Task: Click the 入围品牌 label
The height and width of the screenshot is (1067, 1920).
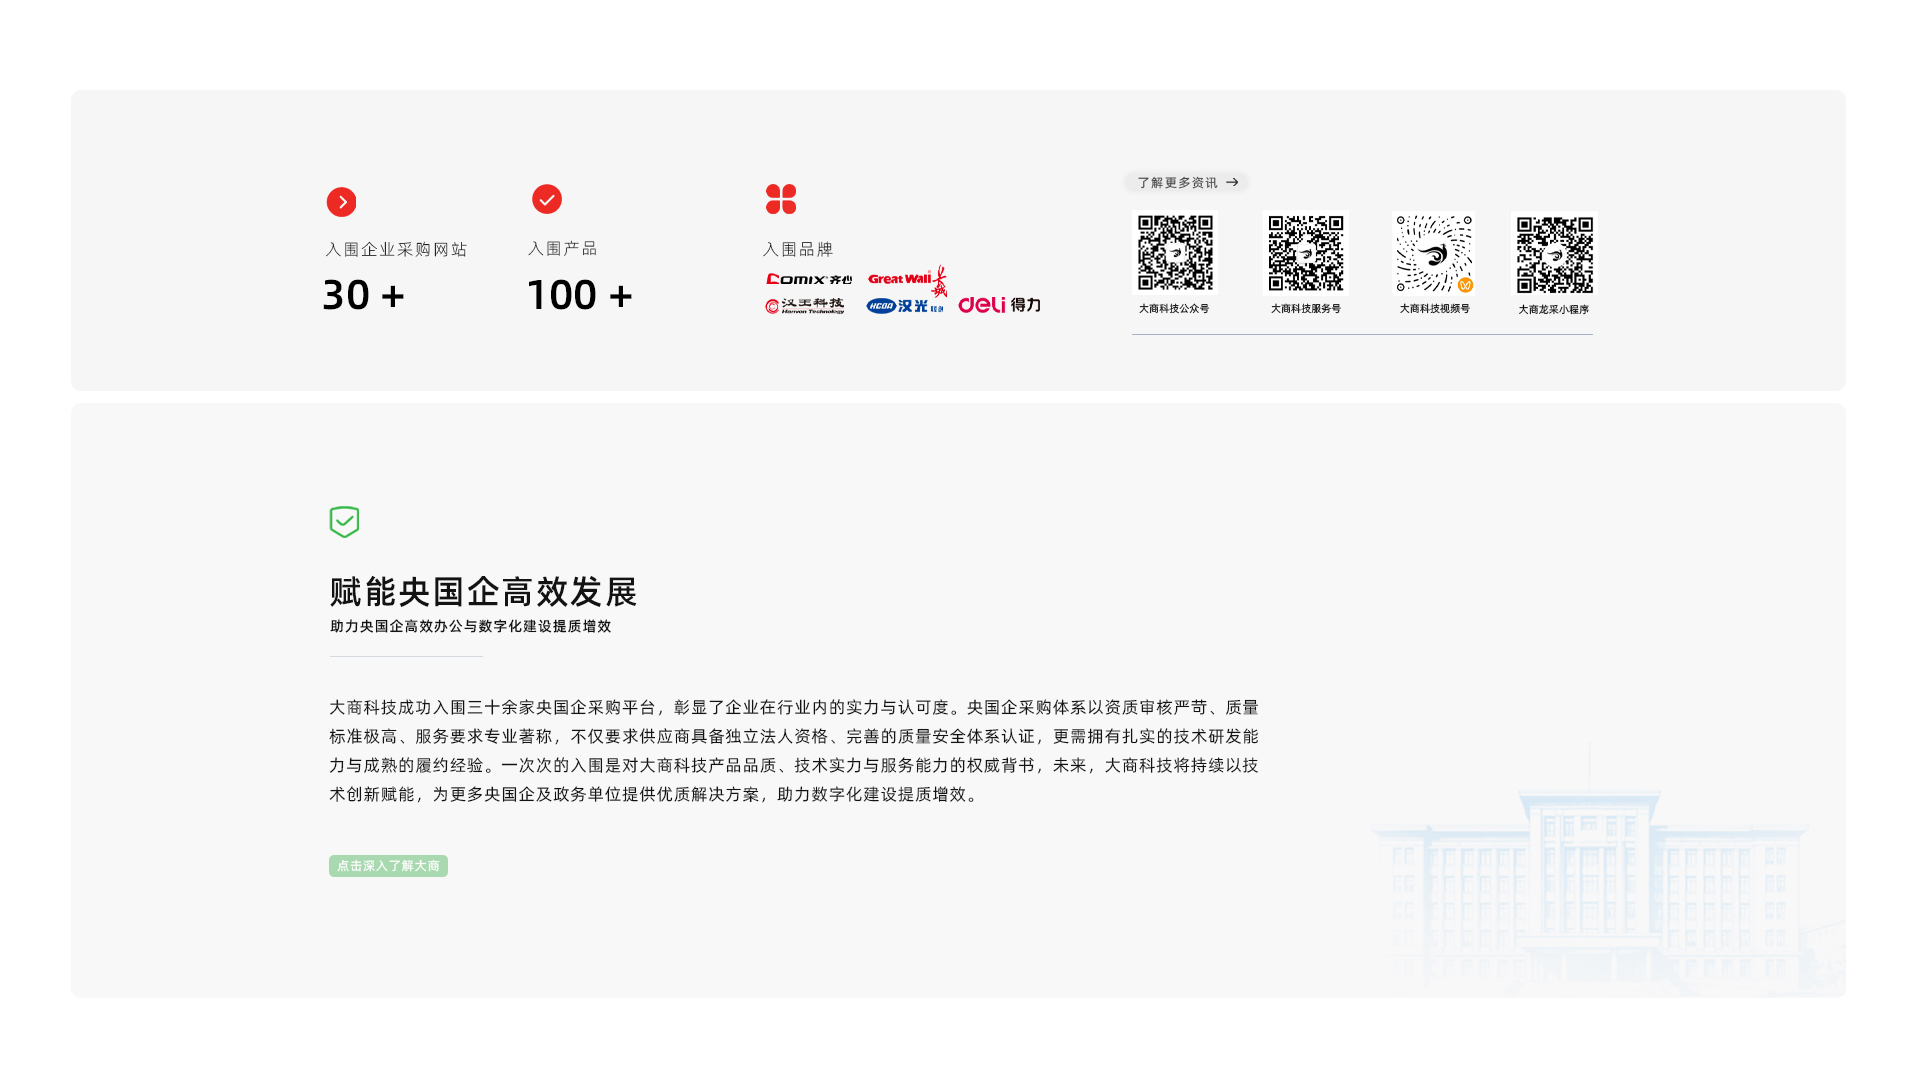Action: (x=798, y=249)
